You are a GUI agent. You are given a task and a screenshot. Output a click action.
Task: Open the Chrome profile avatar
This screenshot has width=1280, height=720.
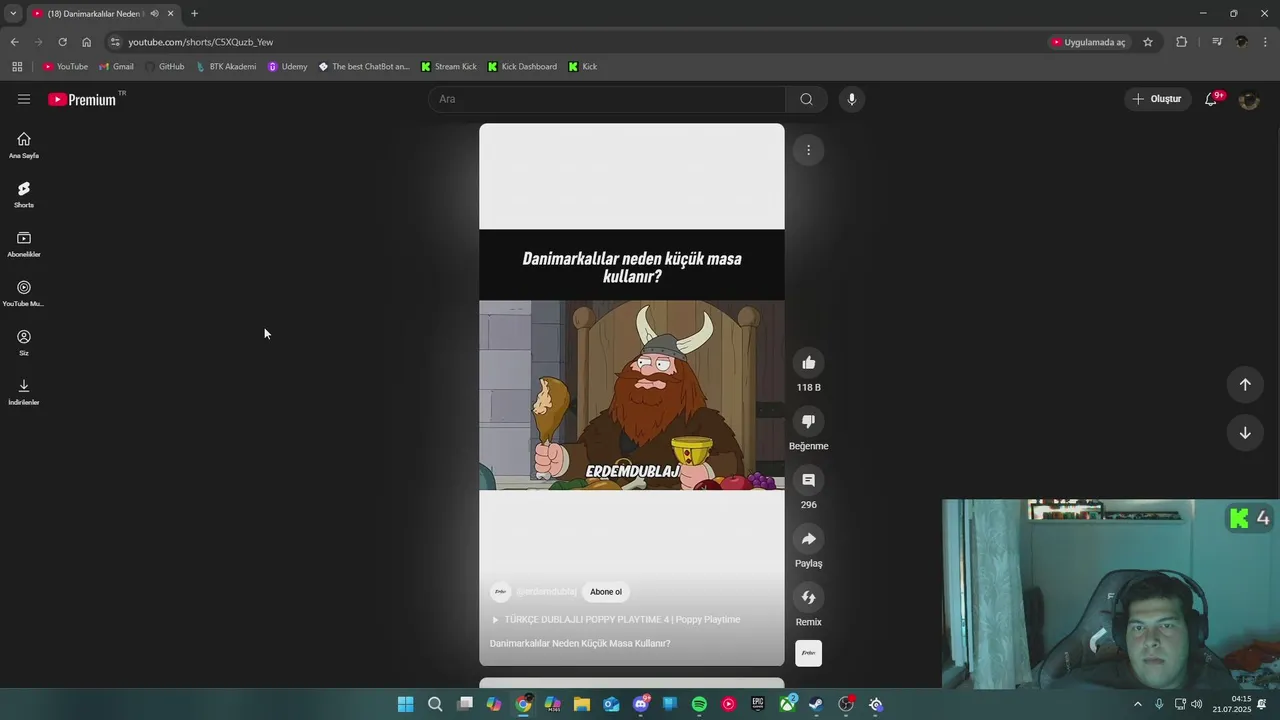coord(1241,42)
